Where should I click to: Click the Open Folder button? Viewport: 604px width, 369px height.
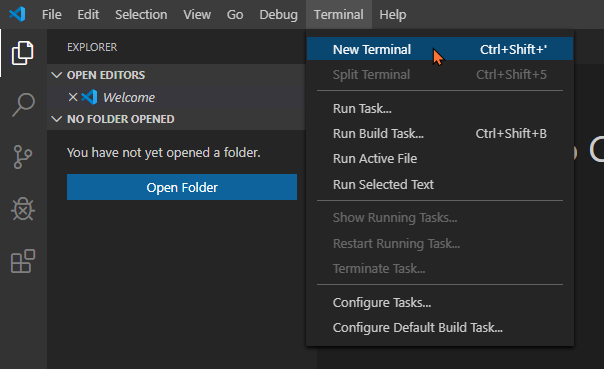(x=182, y=187)
